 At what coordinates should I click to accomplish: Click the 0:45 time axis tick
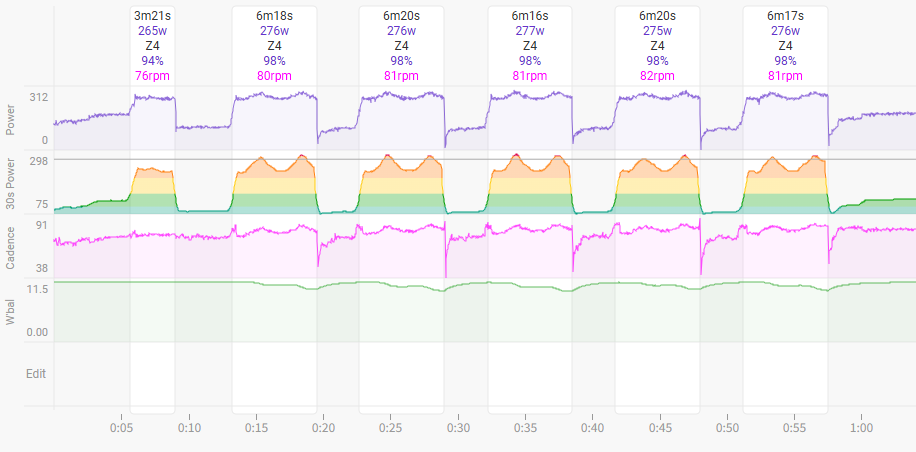coord(660,428)
